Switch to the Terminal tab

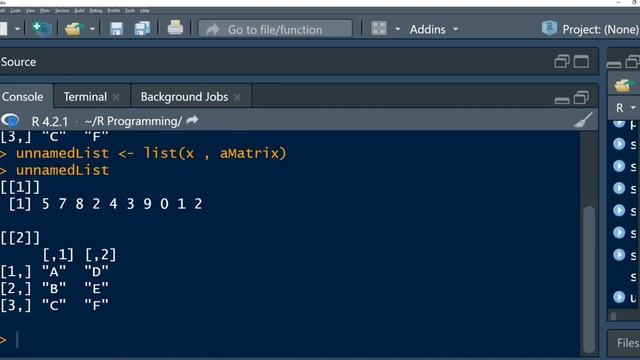pos(85,97)
